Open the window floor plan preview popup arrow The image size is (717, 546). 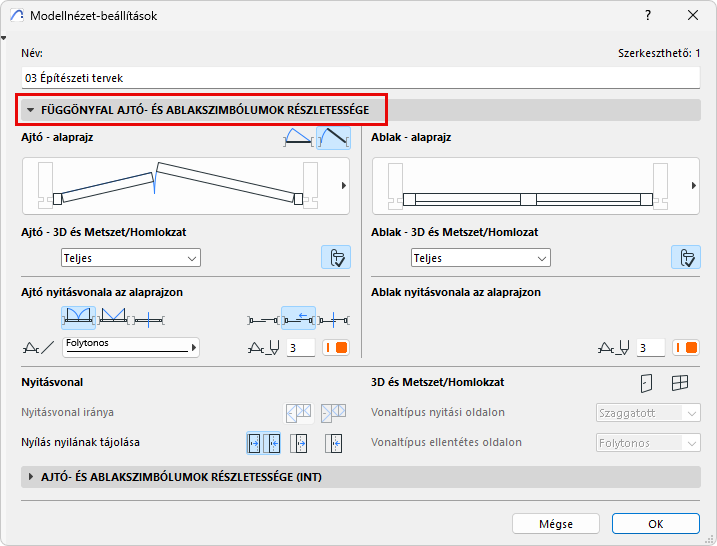694,186
